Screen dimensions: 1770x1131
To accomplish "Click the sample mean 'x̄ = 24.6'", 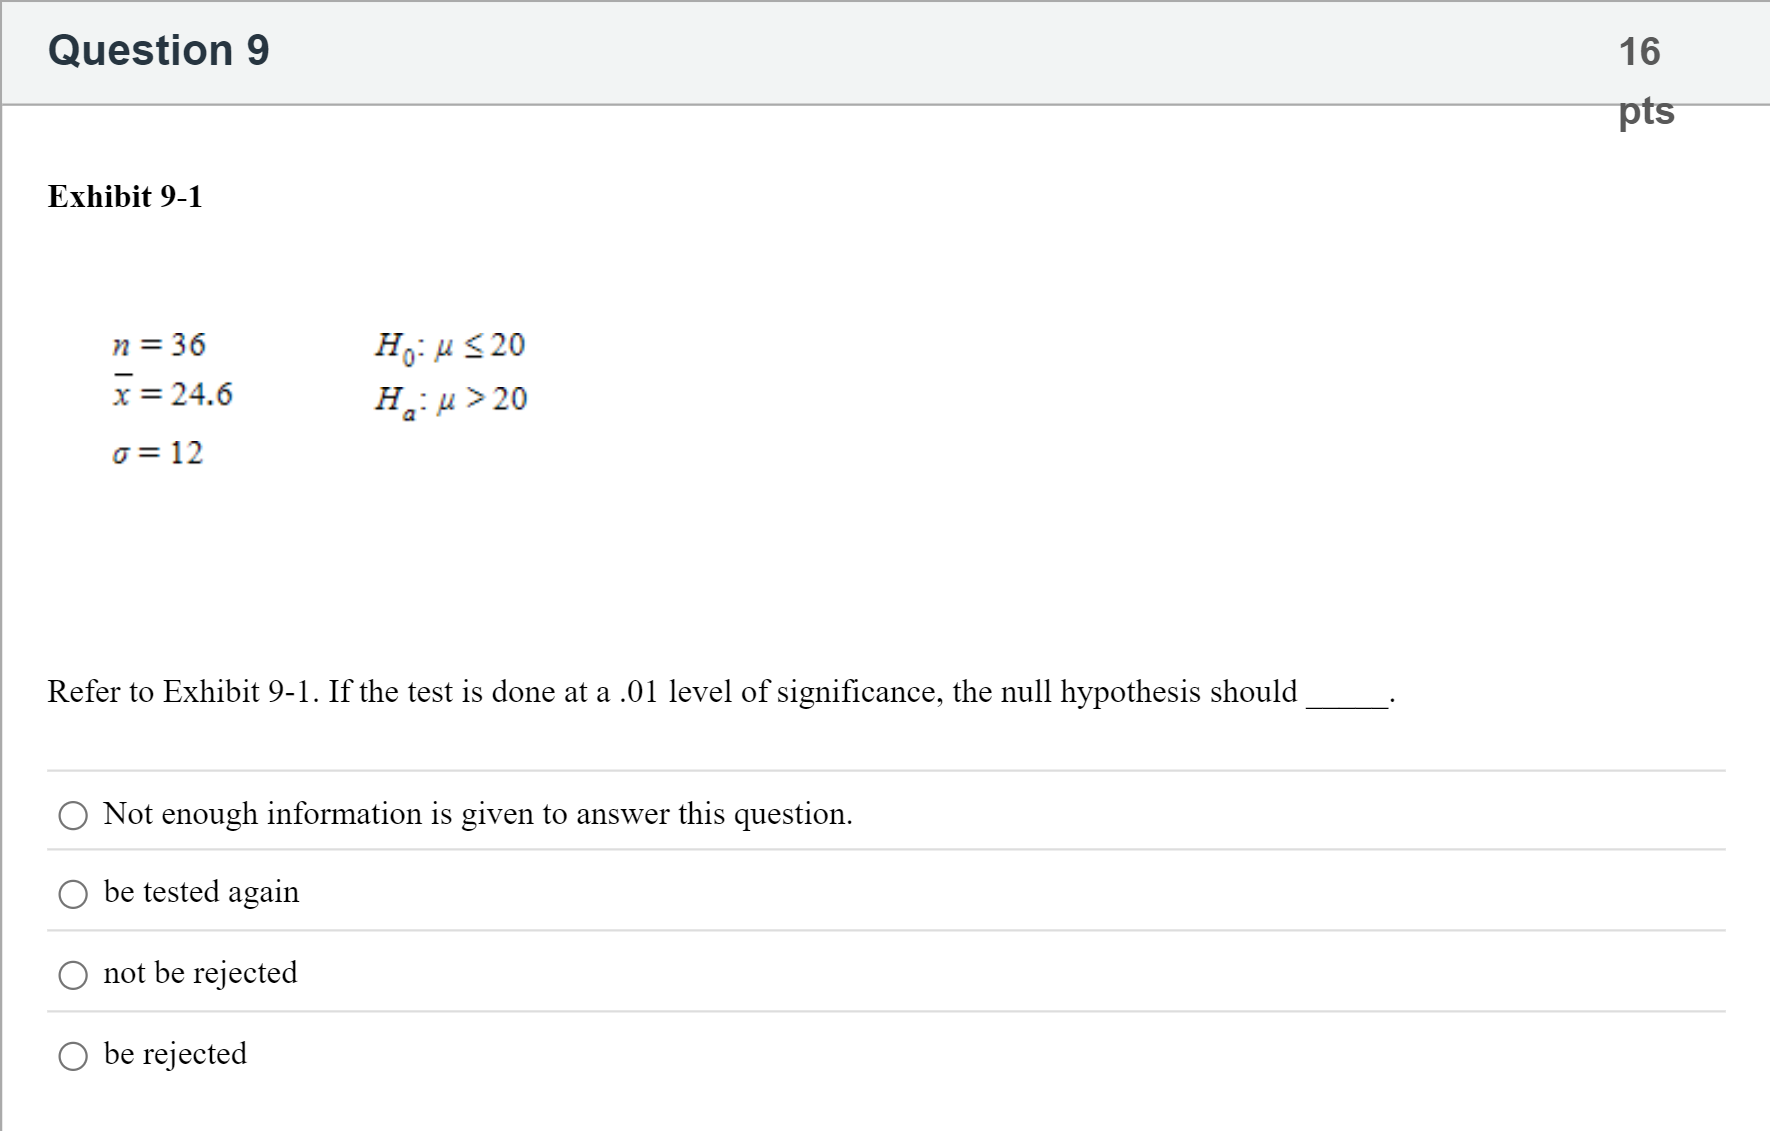I will (172, 394).
